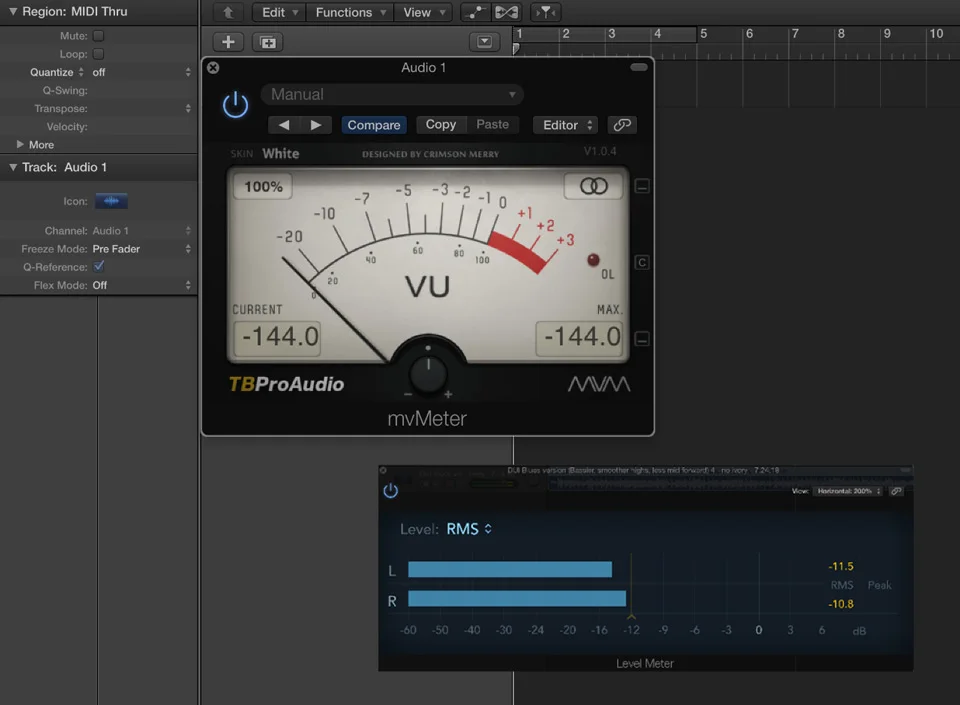The image size is (960, 705).
Task: Click the up-arrow hierarchy button
Action: pos(228,12)
